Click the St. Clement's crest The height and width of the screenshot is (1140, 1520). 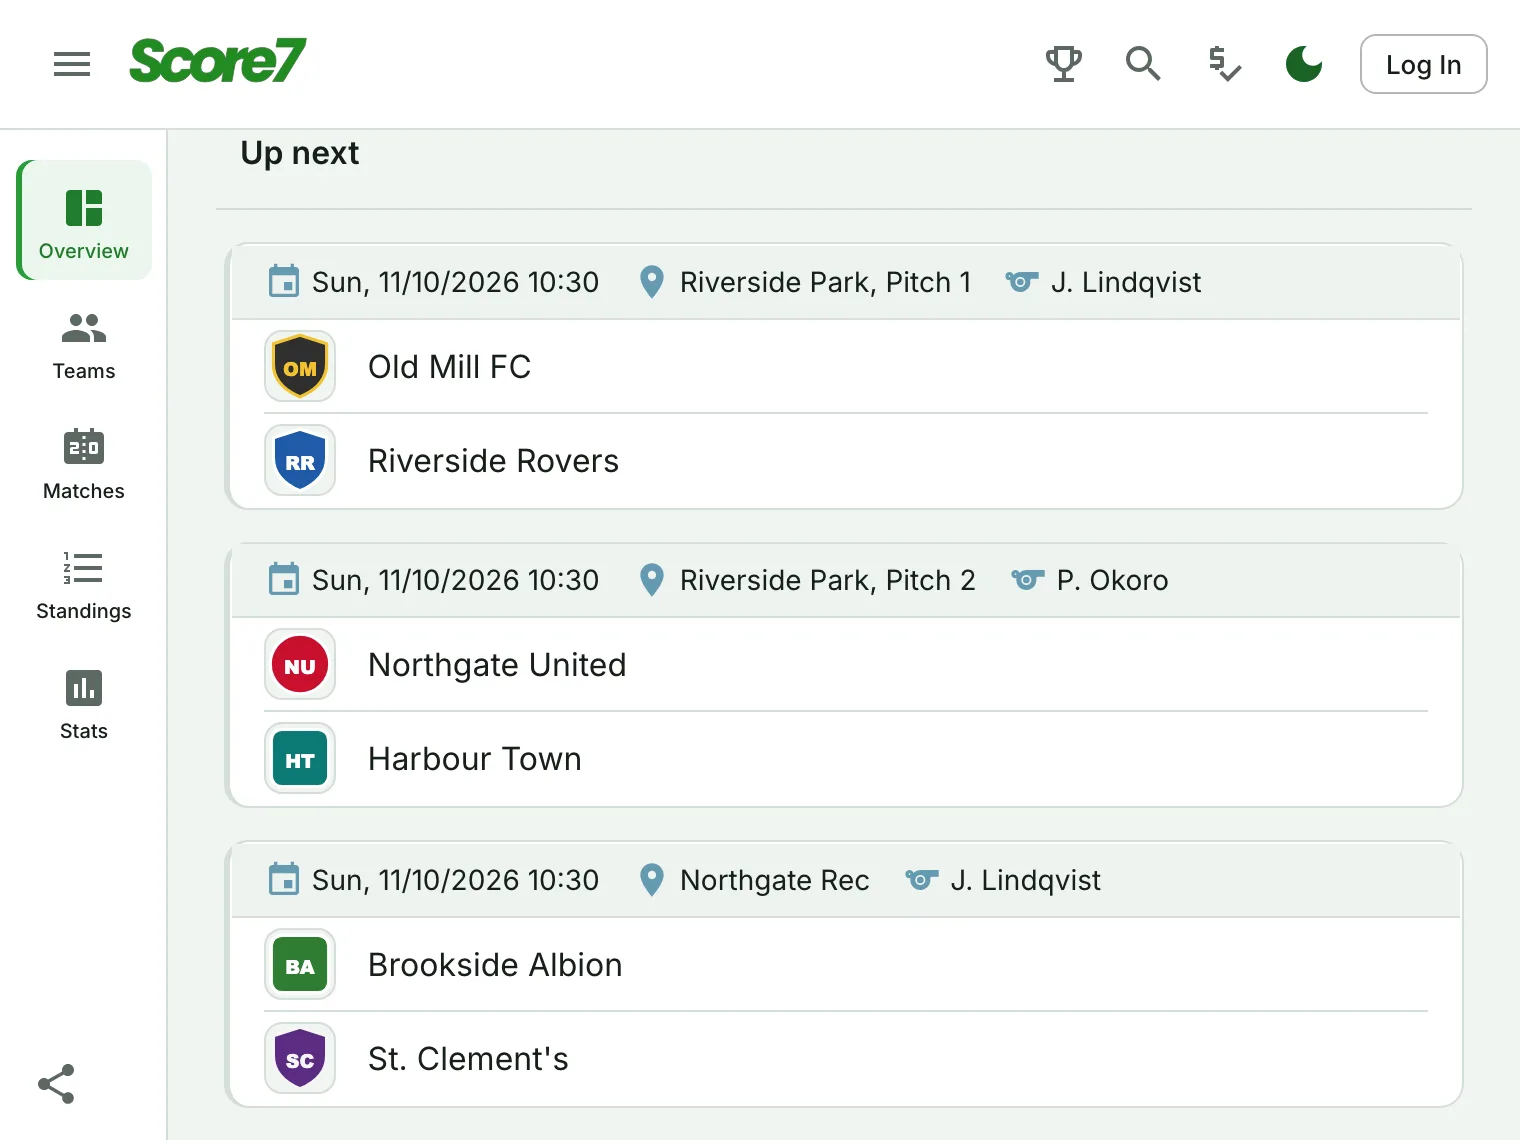click(300, 1058)
